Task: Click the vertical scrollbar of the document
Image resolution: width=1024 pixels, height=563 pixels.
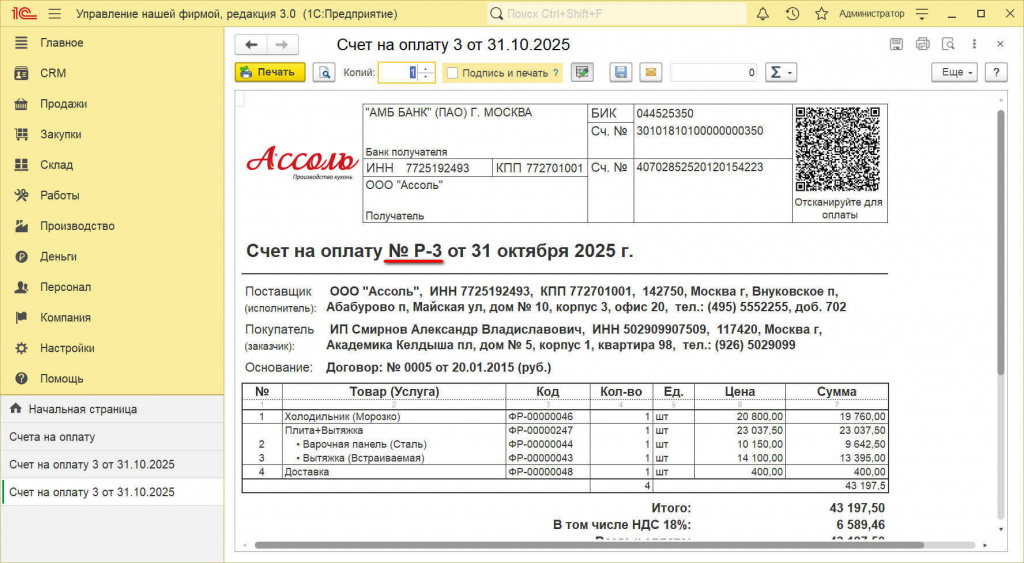Action: pyautogui.click(x=1000, y=242)
